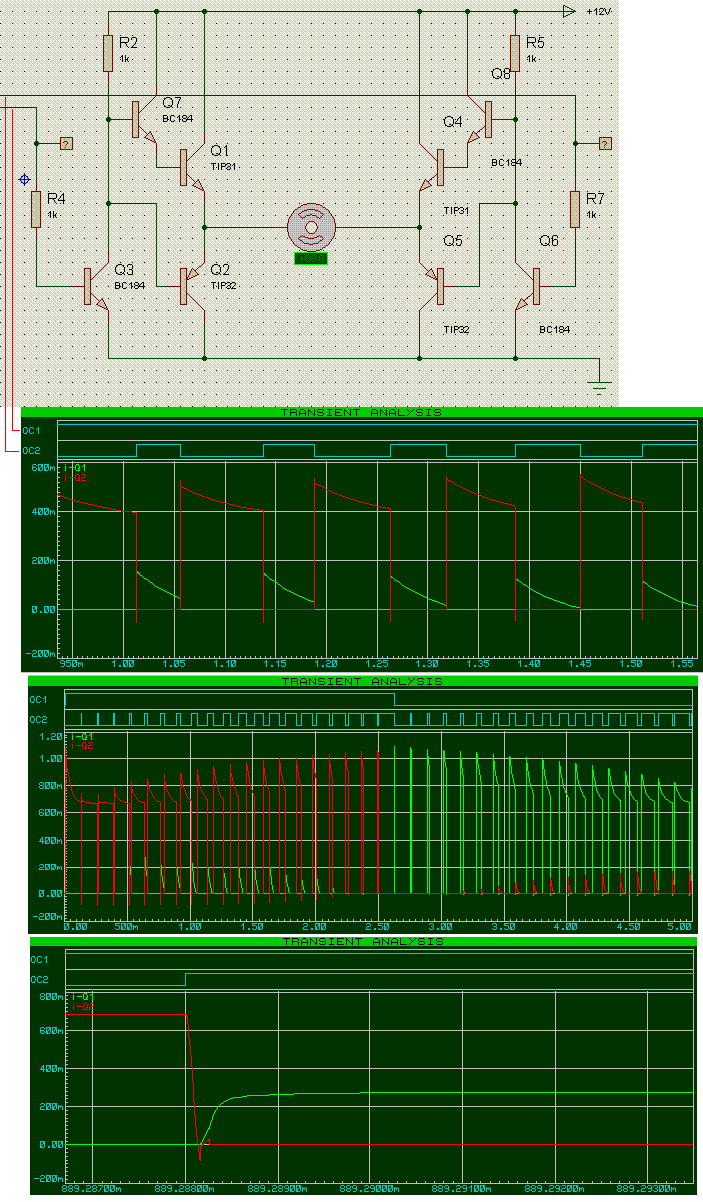Image resolution: width=703 pixels, height=1202 pixels.
Task: Click the 600m y-axis value in the top graph
Action: (43, 467)
